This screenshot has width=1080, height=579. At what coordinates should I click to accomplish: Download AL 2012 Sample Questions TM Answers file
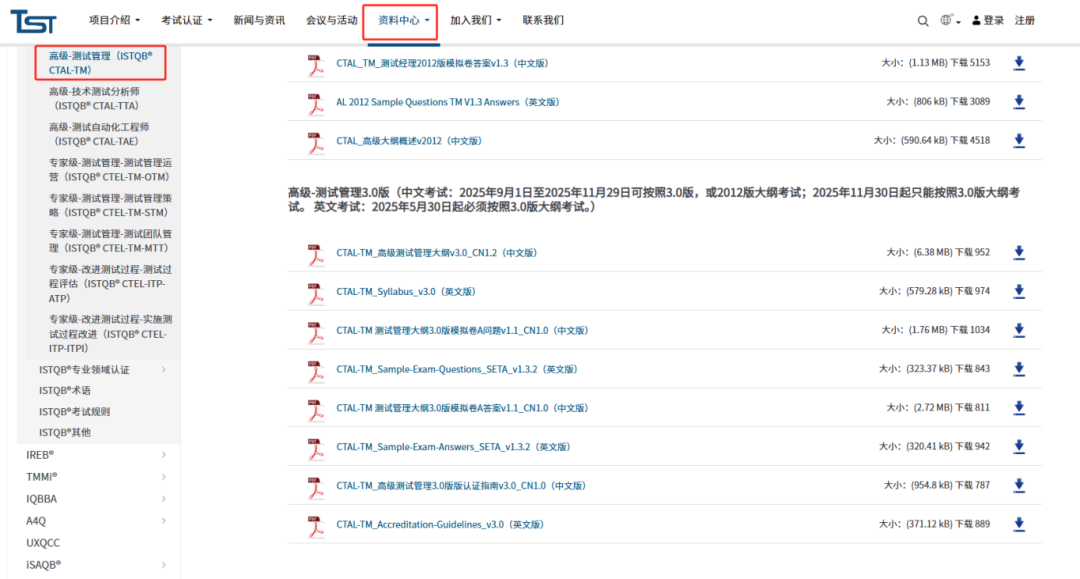tap(1019, 102)
